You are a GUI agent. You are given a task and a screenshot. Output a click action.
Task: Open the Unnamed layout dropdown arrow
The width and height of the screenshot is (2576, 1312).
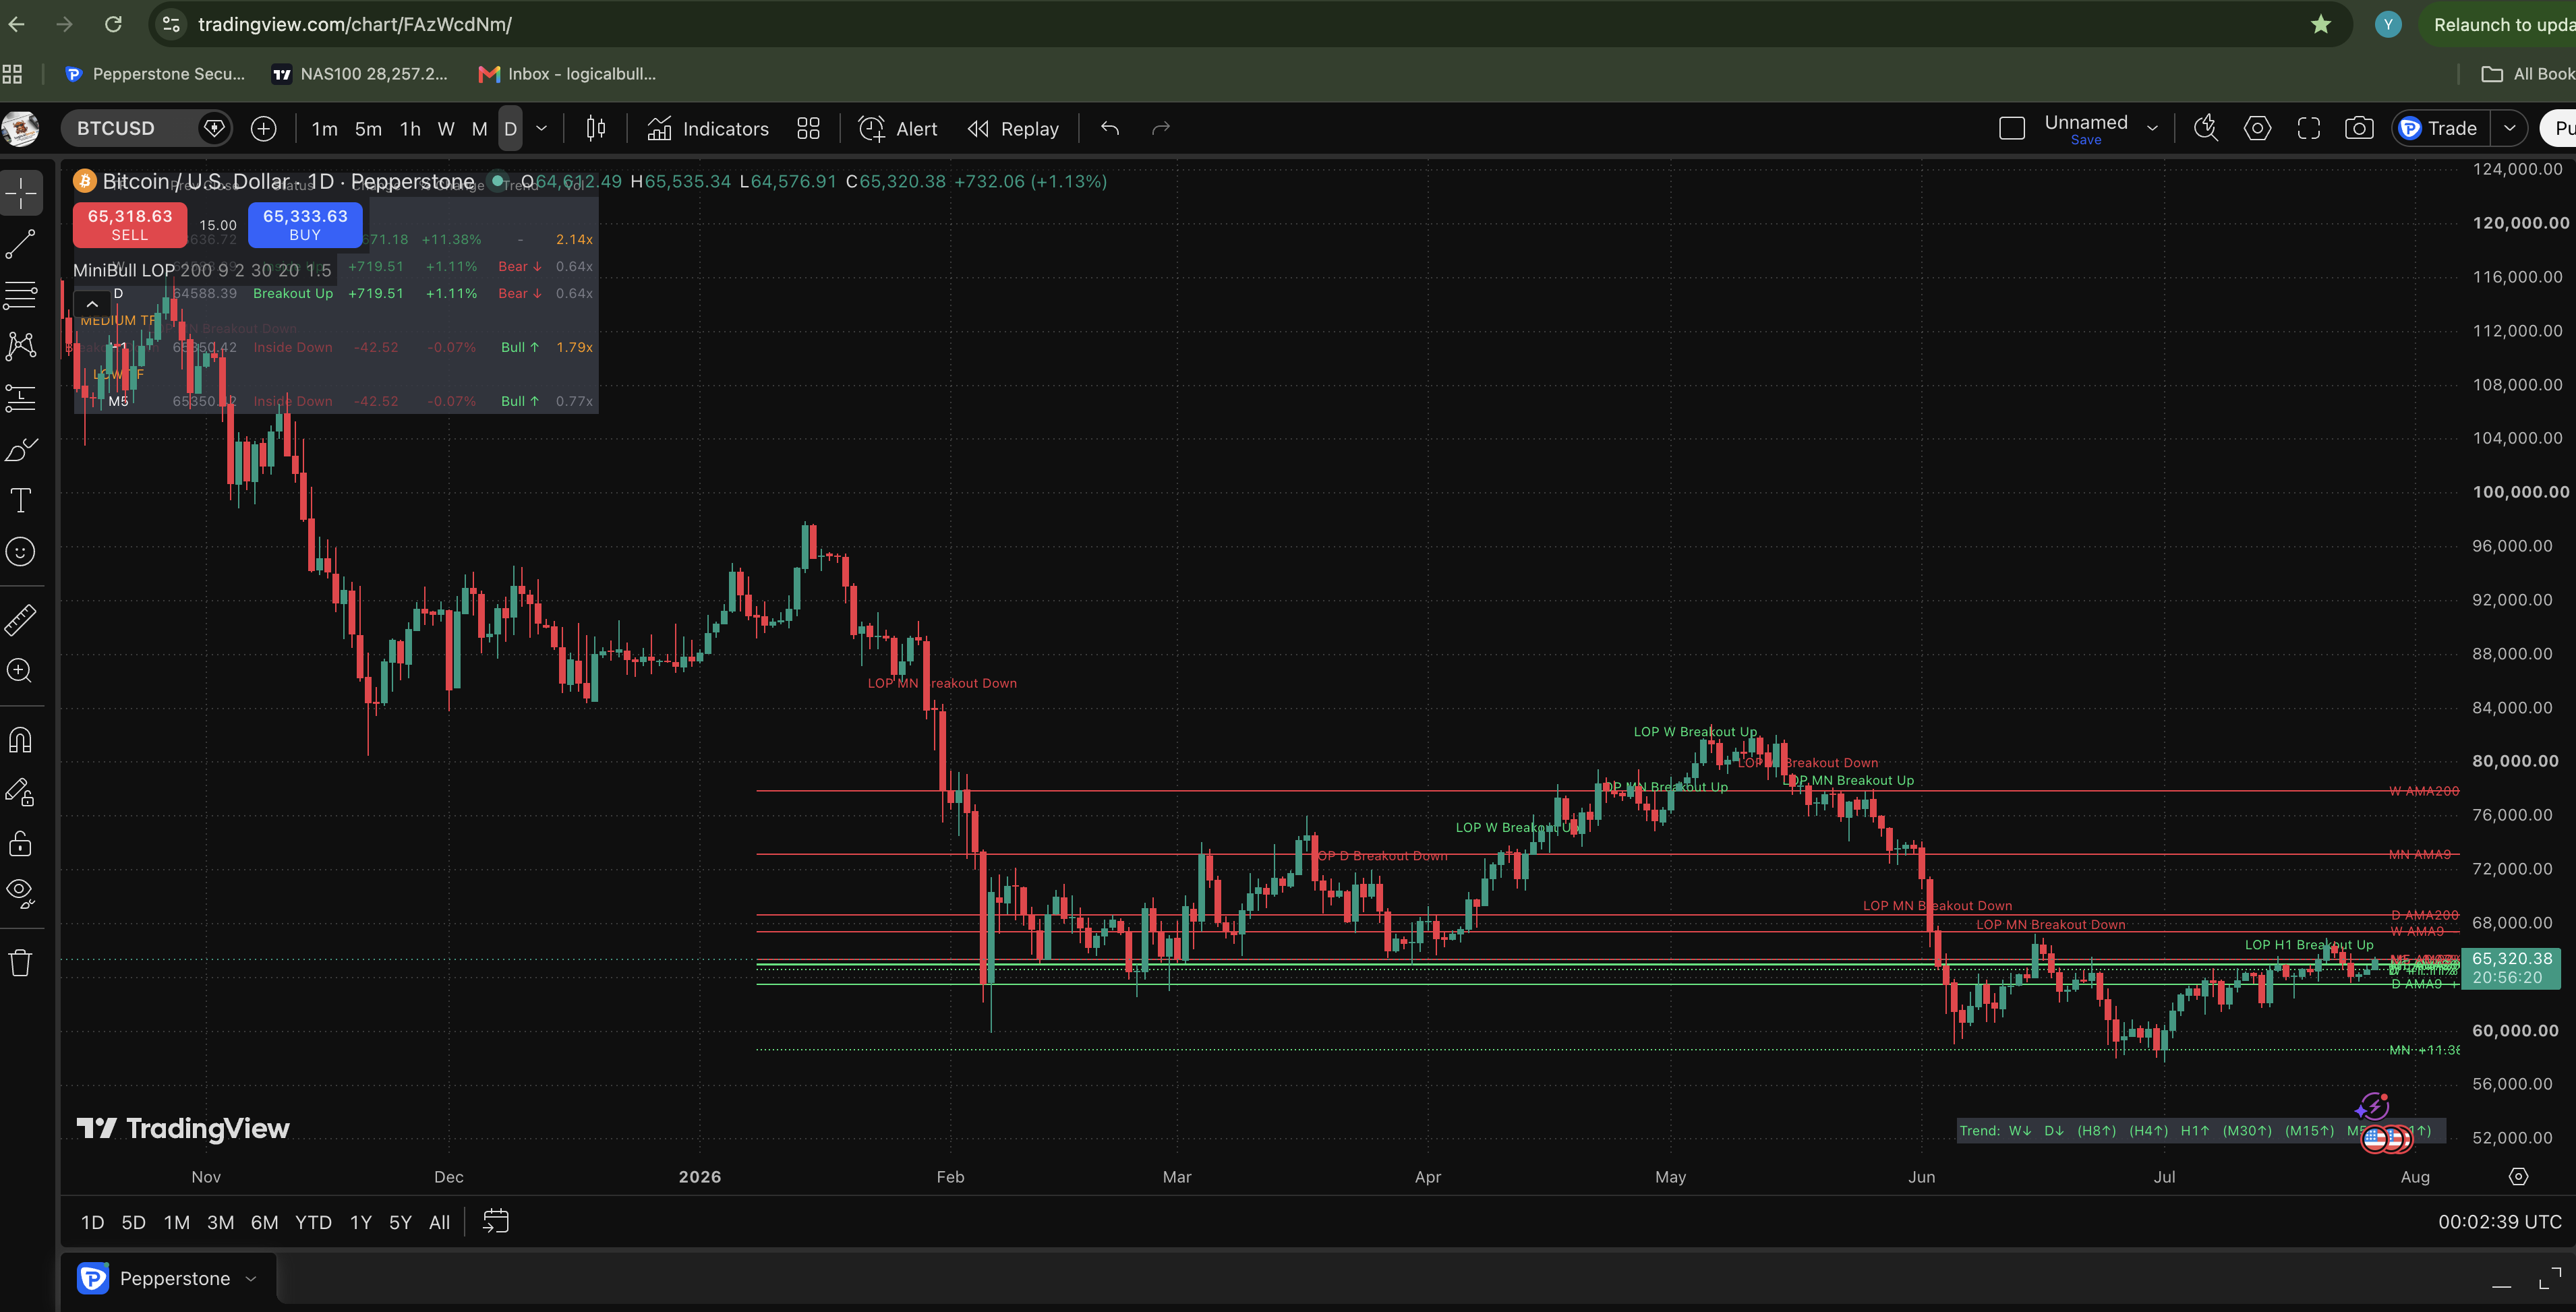point(2152,129)
